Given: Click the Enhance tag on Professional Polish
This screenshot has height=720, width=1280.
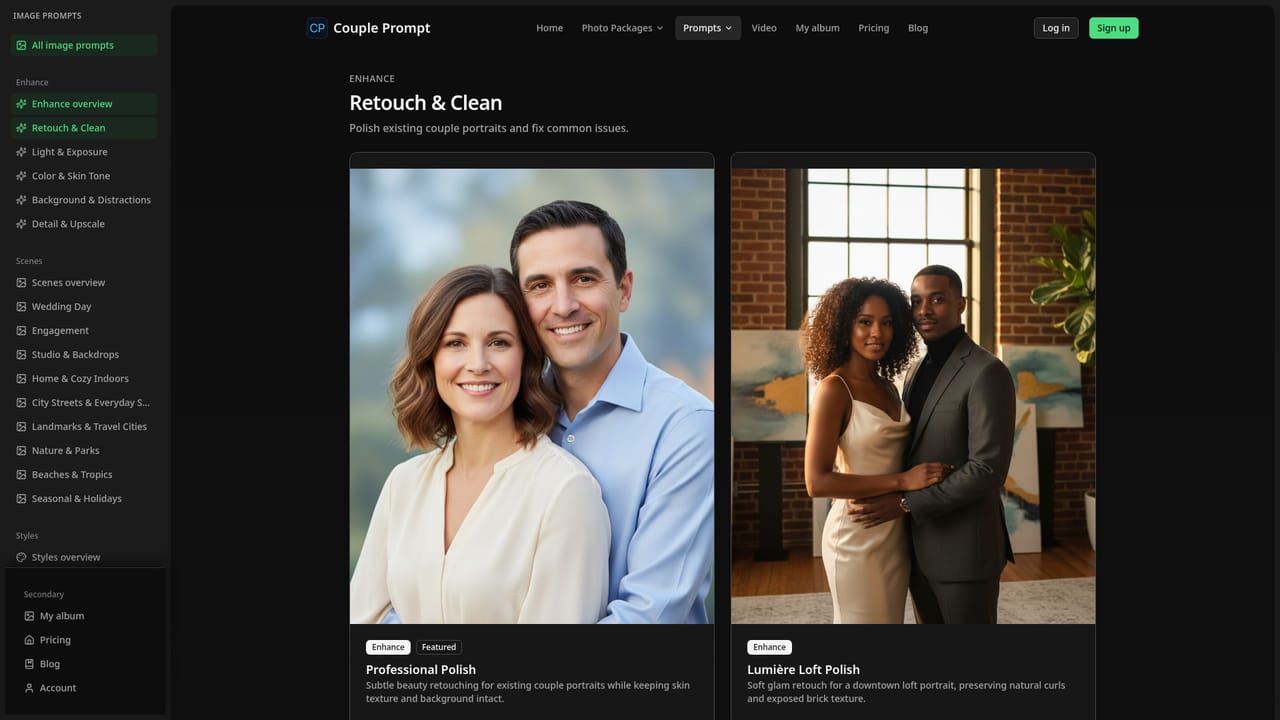Looking at the screenshot, I should point(388,647).
